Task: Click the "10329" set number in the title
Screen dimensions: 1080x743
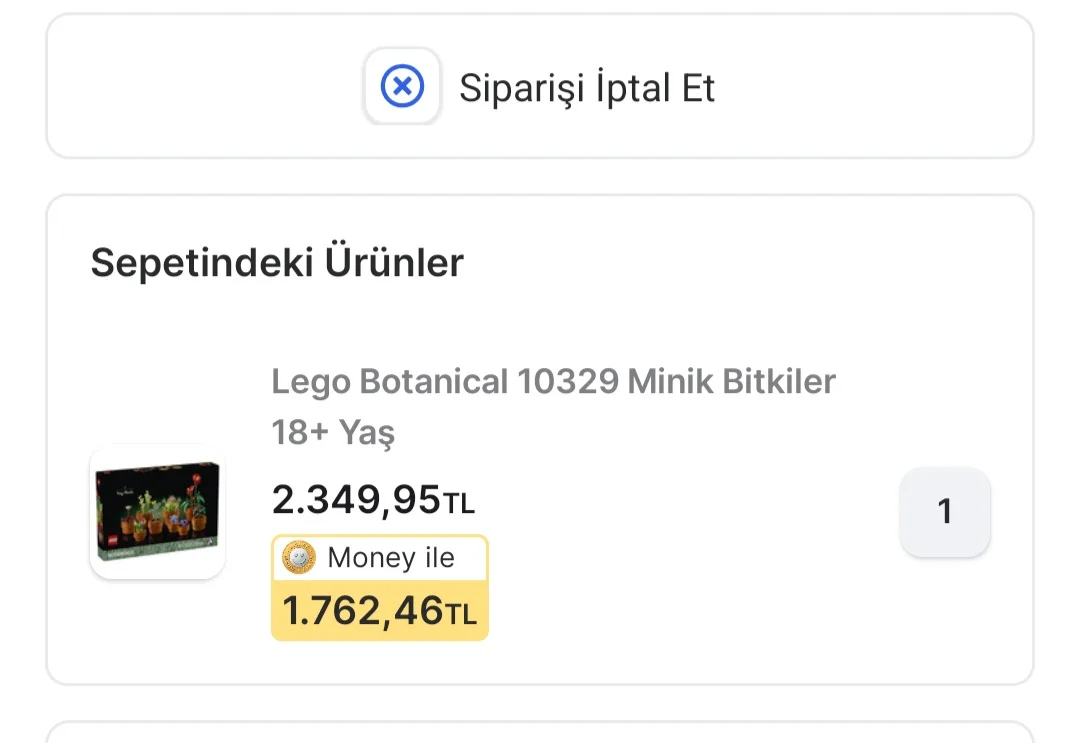Action: click(568, 381)
